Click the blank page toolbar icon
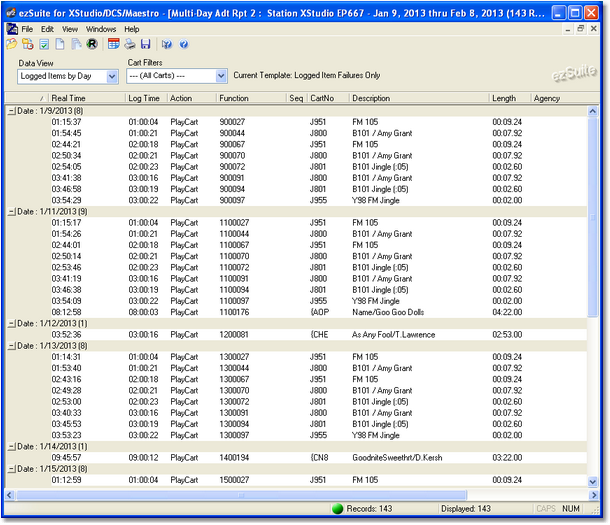 [x=60, y=44]
